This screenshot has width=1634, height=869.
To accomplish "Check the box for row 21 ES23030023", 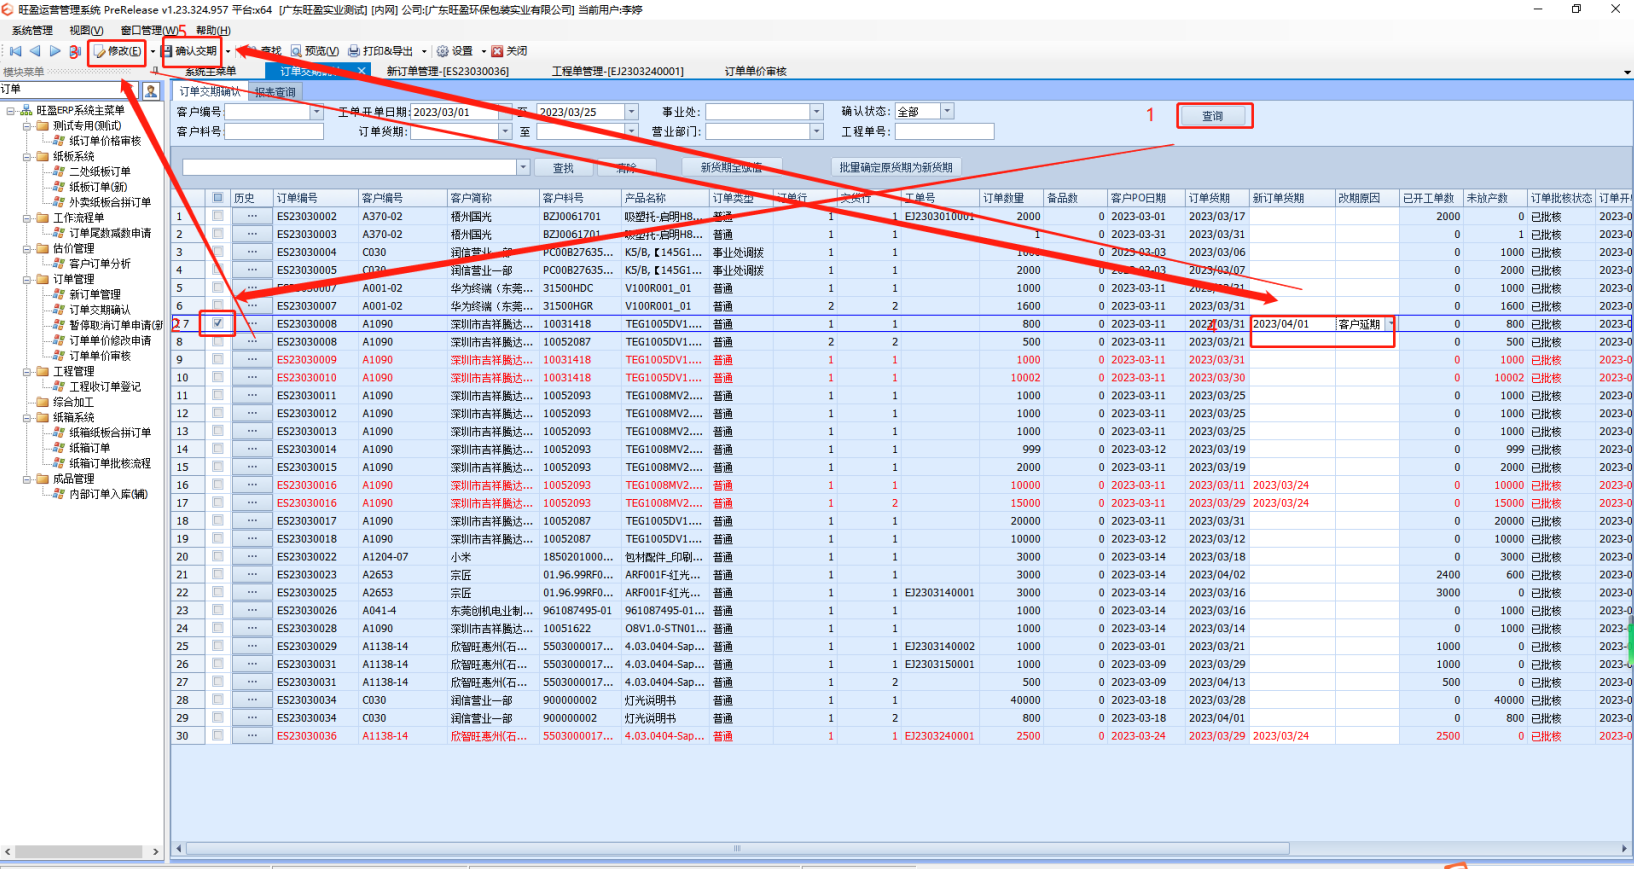I will (x=218, y=575).
